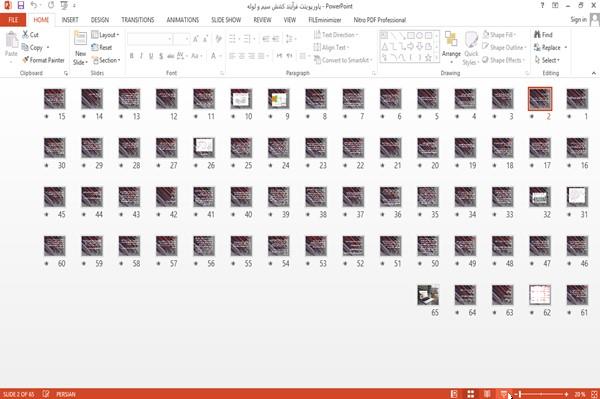
Task: Switch to Normal view from status bar
Action: click(454, 394)
